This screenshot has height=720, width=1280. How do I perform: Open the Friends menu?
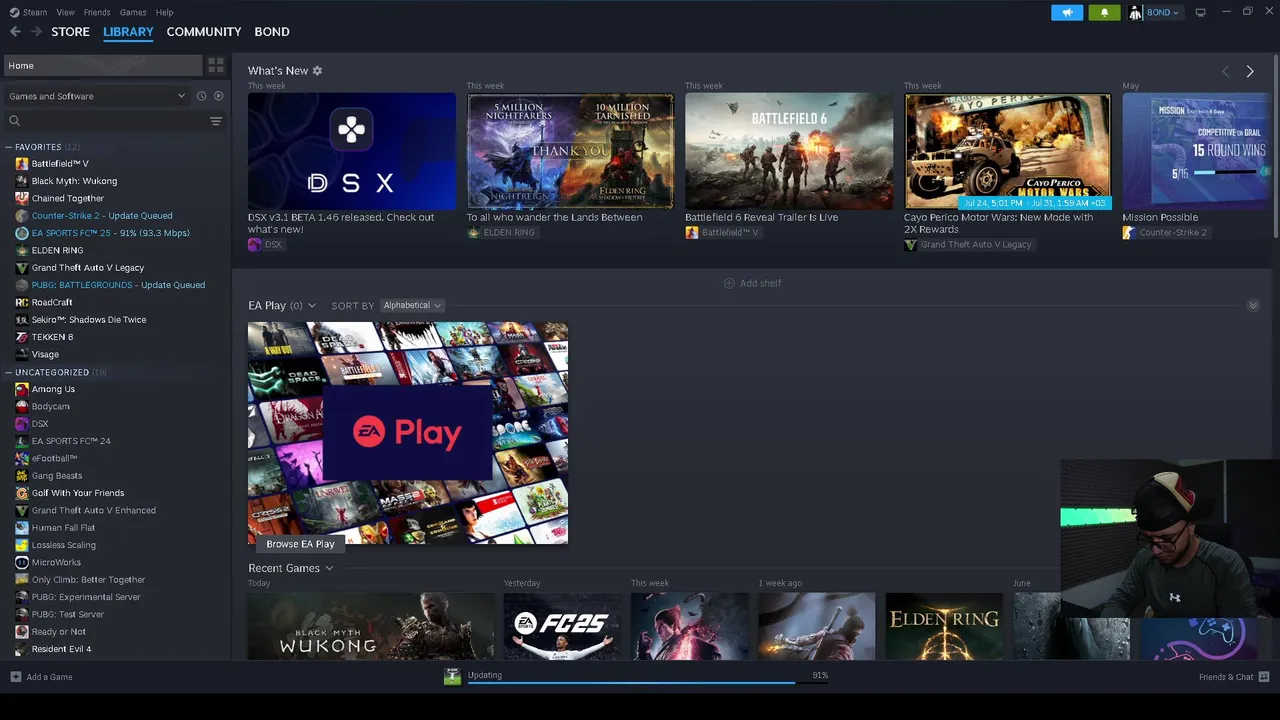tap(97, 12)
